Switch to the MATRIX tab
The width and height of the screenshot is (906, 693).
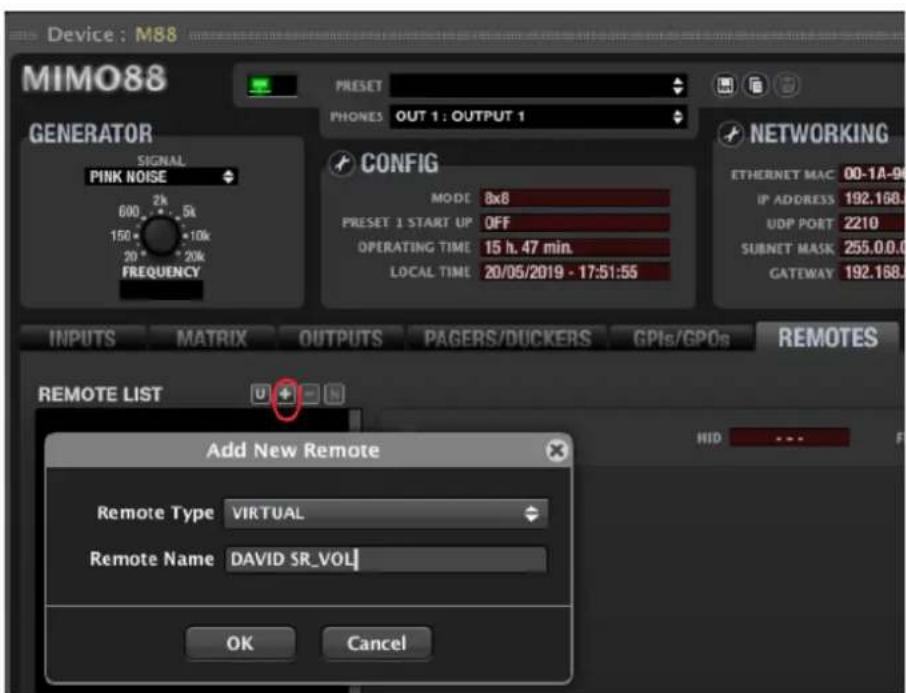tap(212, 339)
